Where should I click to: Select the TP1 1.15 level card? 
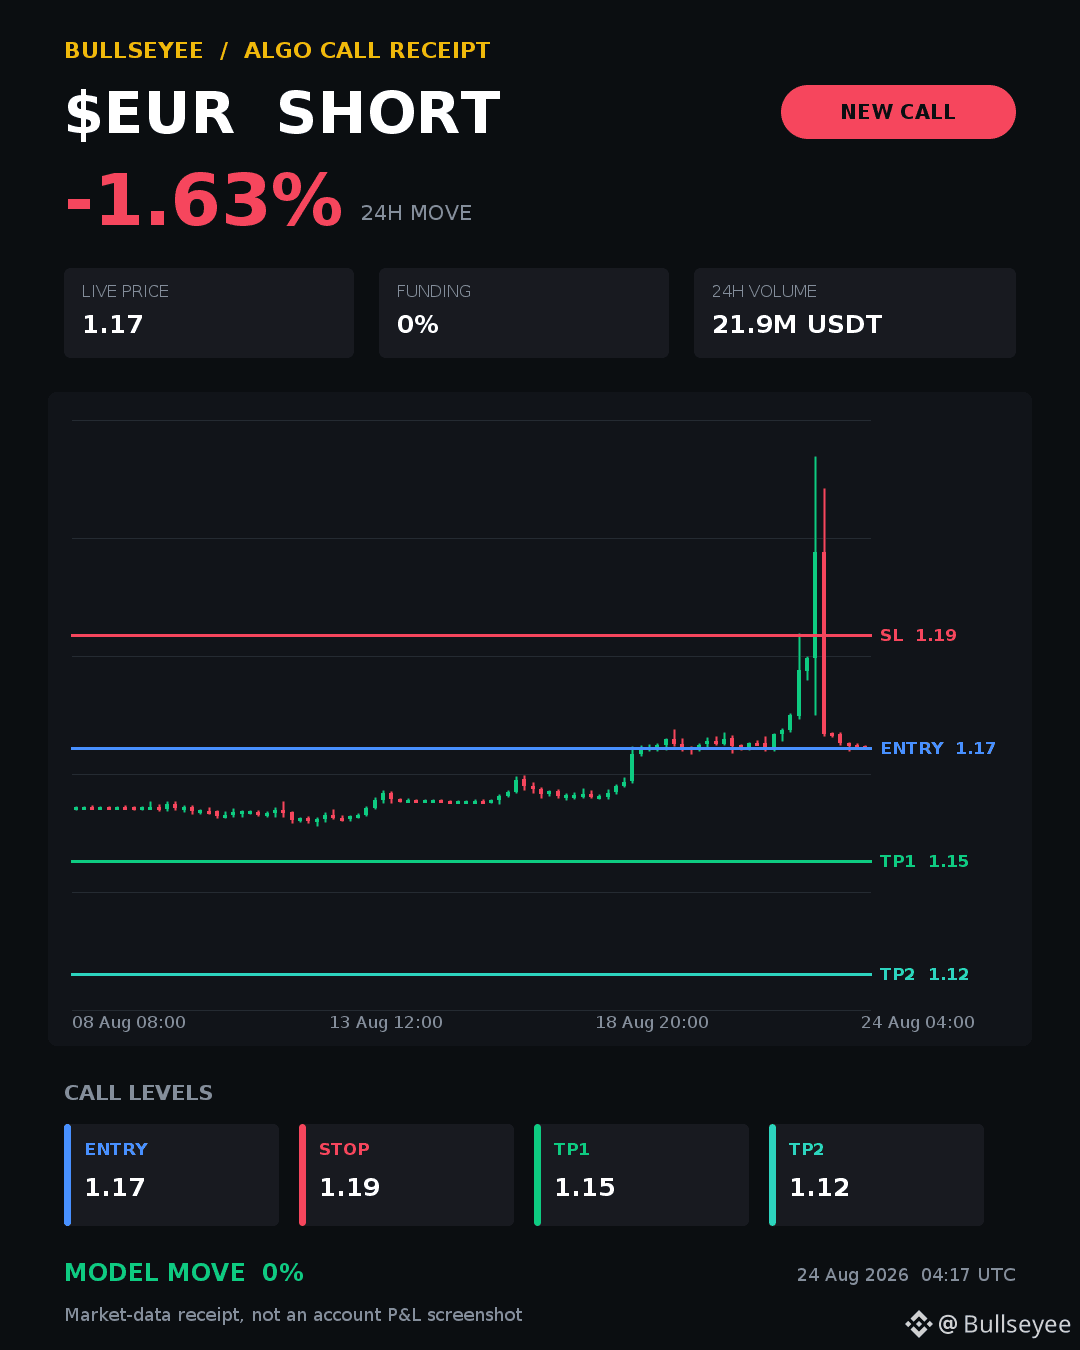click(x=641, y=1175)
